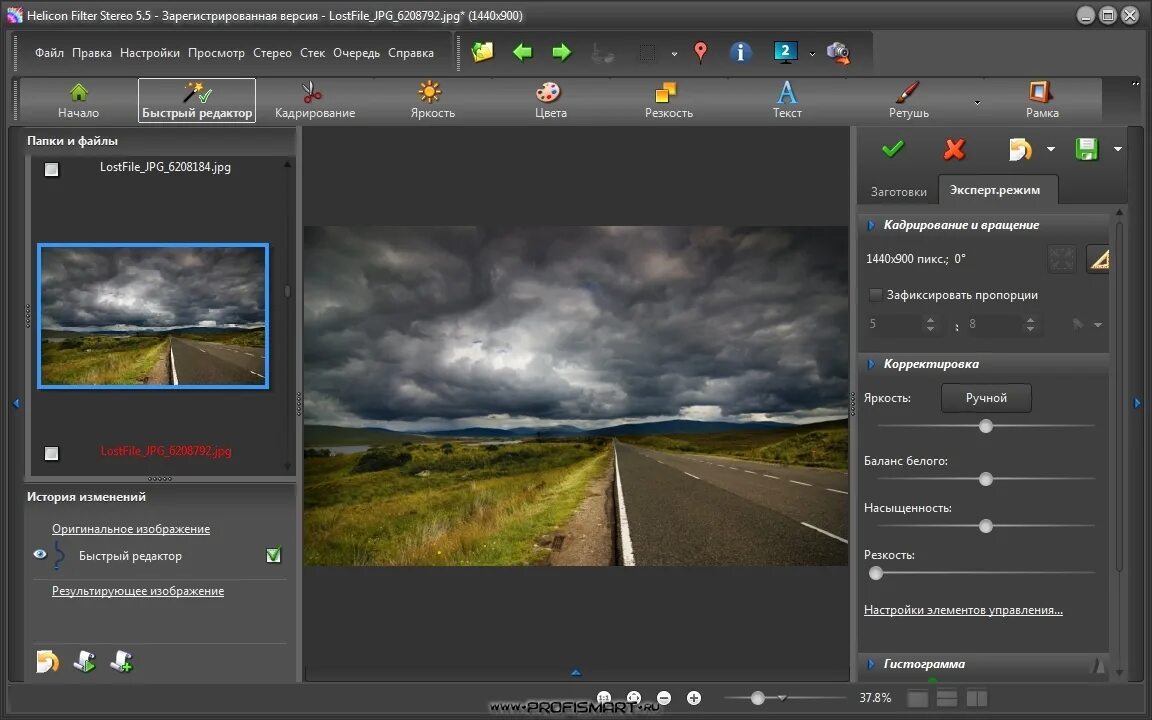The width and height of the screenshot is (1152, 720).
Task: Open the Яркость sun tool
Action: (432, 101)
